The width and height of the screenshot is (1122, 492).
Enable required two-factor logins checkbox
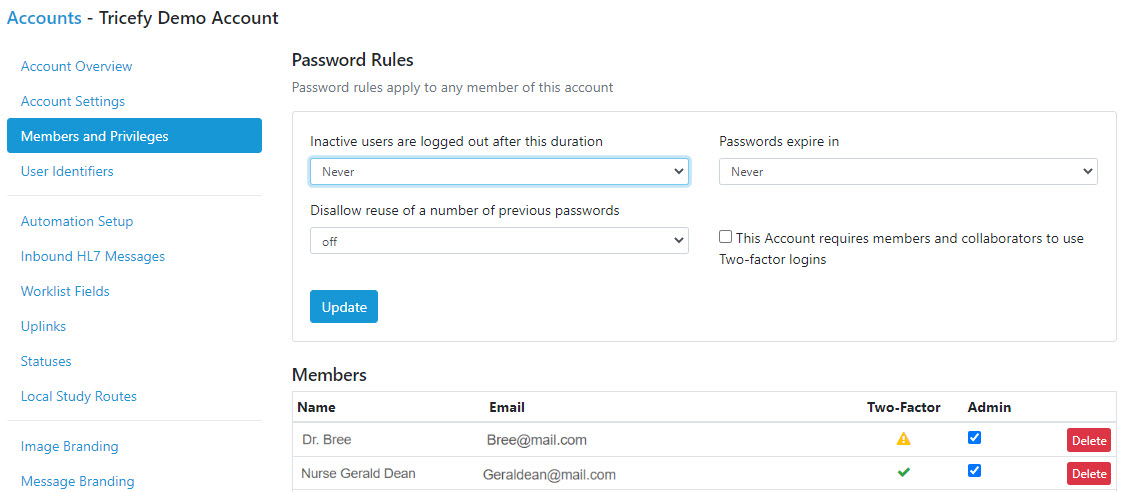(726, 238)
